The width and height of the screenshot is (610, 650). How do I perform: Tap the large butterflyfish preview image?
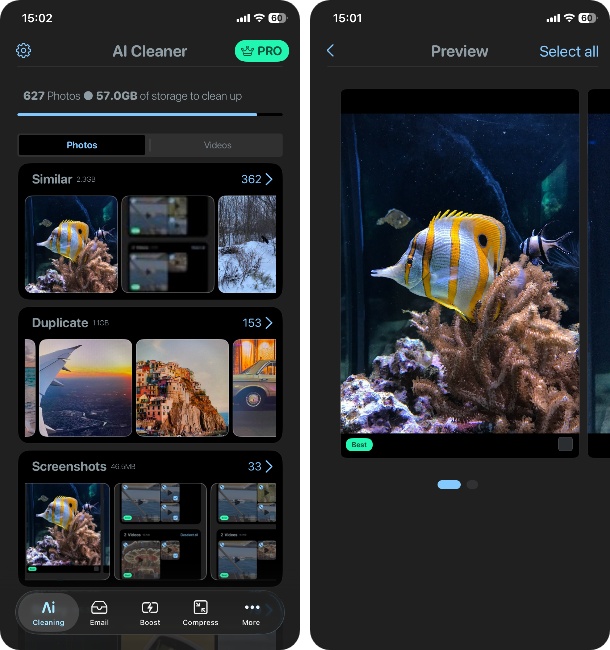460,274
